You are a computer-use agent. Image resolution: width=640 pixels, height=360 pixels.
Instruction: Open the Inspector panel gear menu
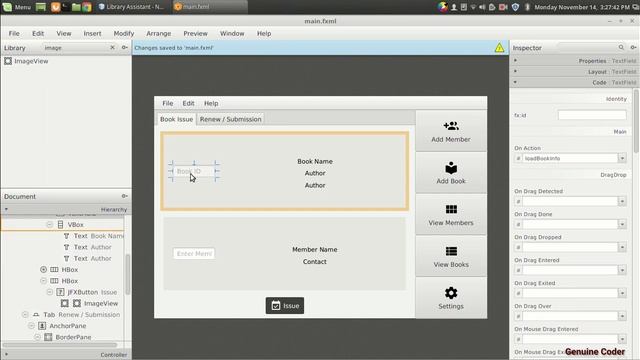(633, 47)
